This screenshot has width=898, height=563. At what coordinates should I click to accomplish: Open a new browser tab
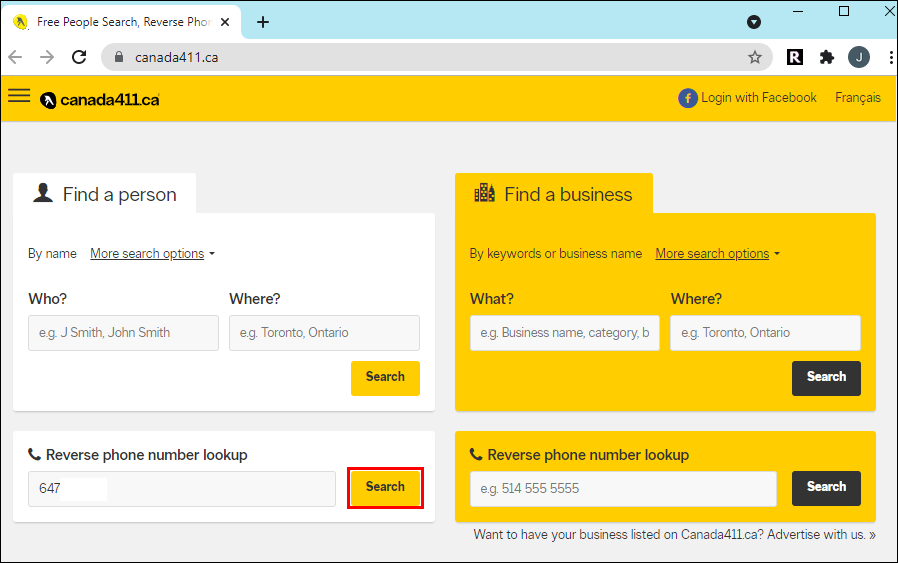coord(263,22)
